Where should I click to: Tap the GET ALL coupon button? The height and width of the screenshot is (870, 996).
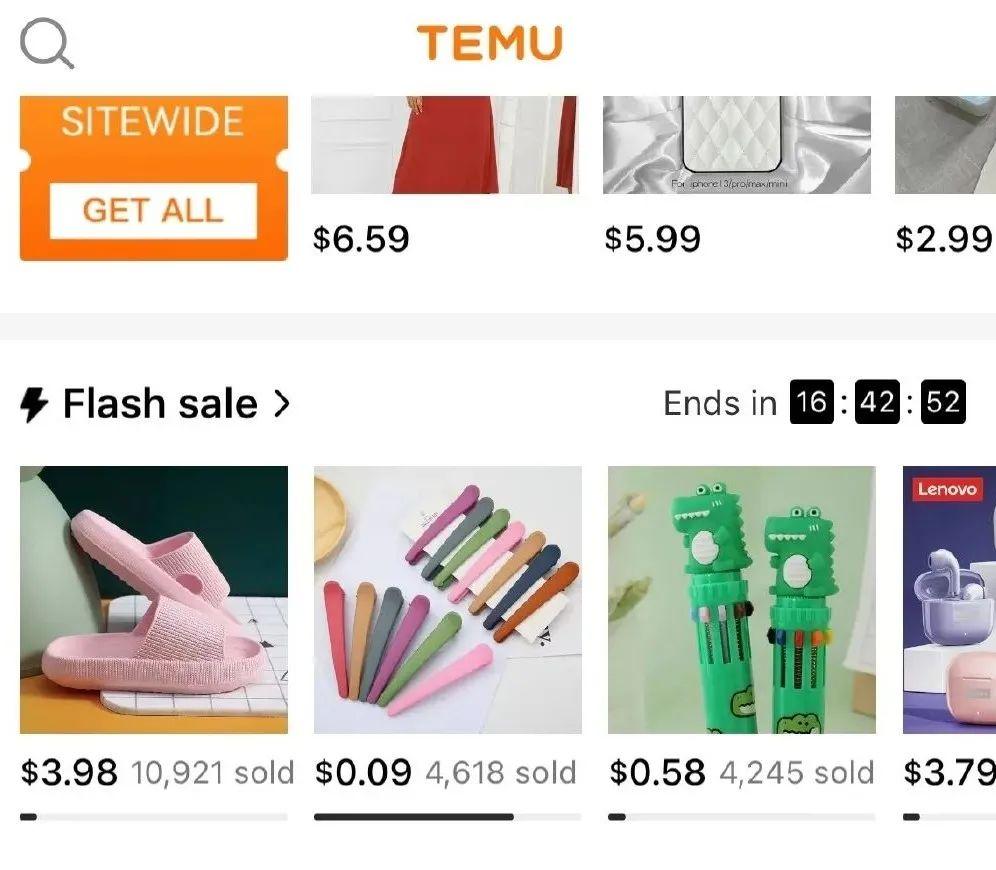coord(153,211)
